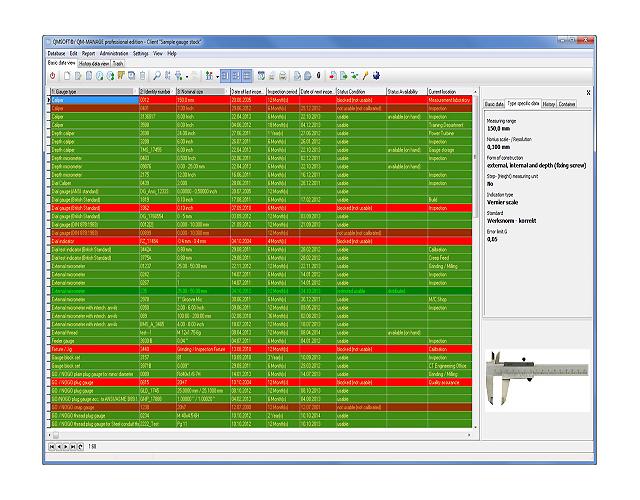
Task: Click the 'CT Engineering Office' location cell
Action: (449, 366)
